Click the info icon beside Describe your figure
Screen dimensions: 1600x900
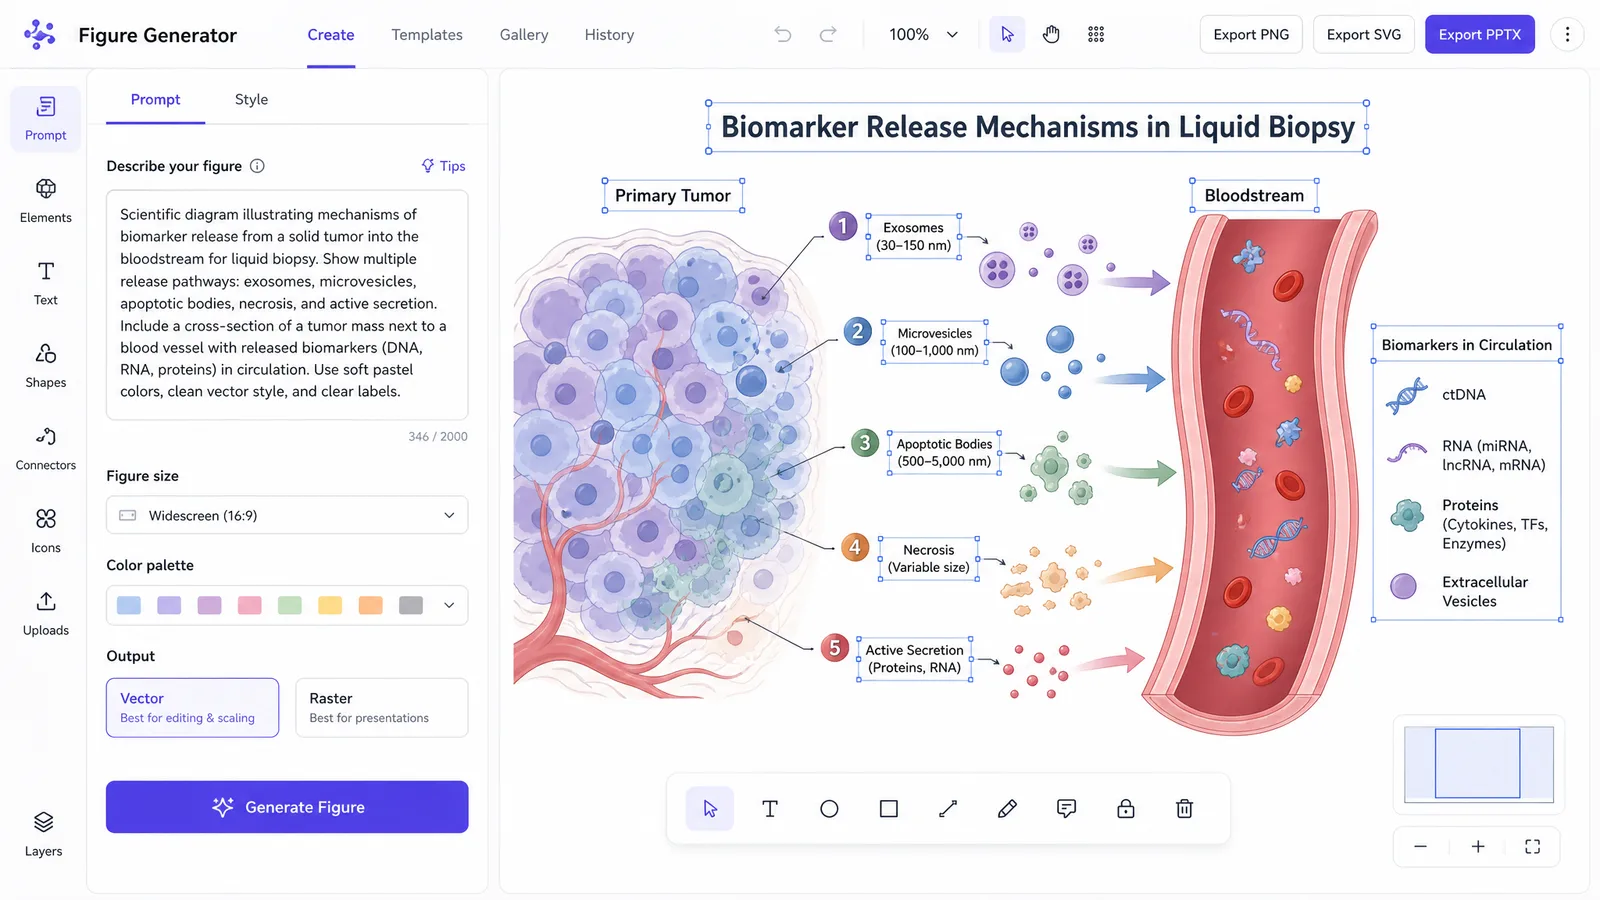pyautogui.click(x=257, y=166)
